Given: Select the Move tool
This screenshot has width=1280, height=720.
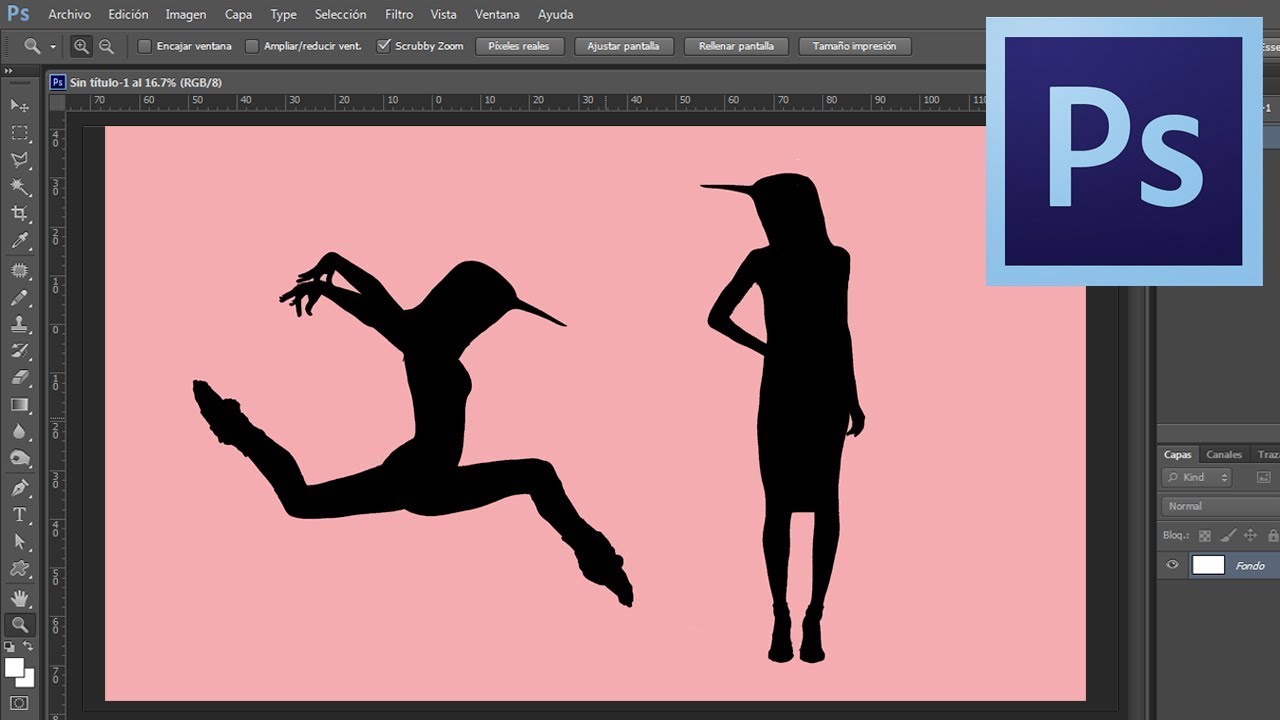Looking at the screenshot, I should (19, 105).
